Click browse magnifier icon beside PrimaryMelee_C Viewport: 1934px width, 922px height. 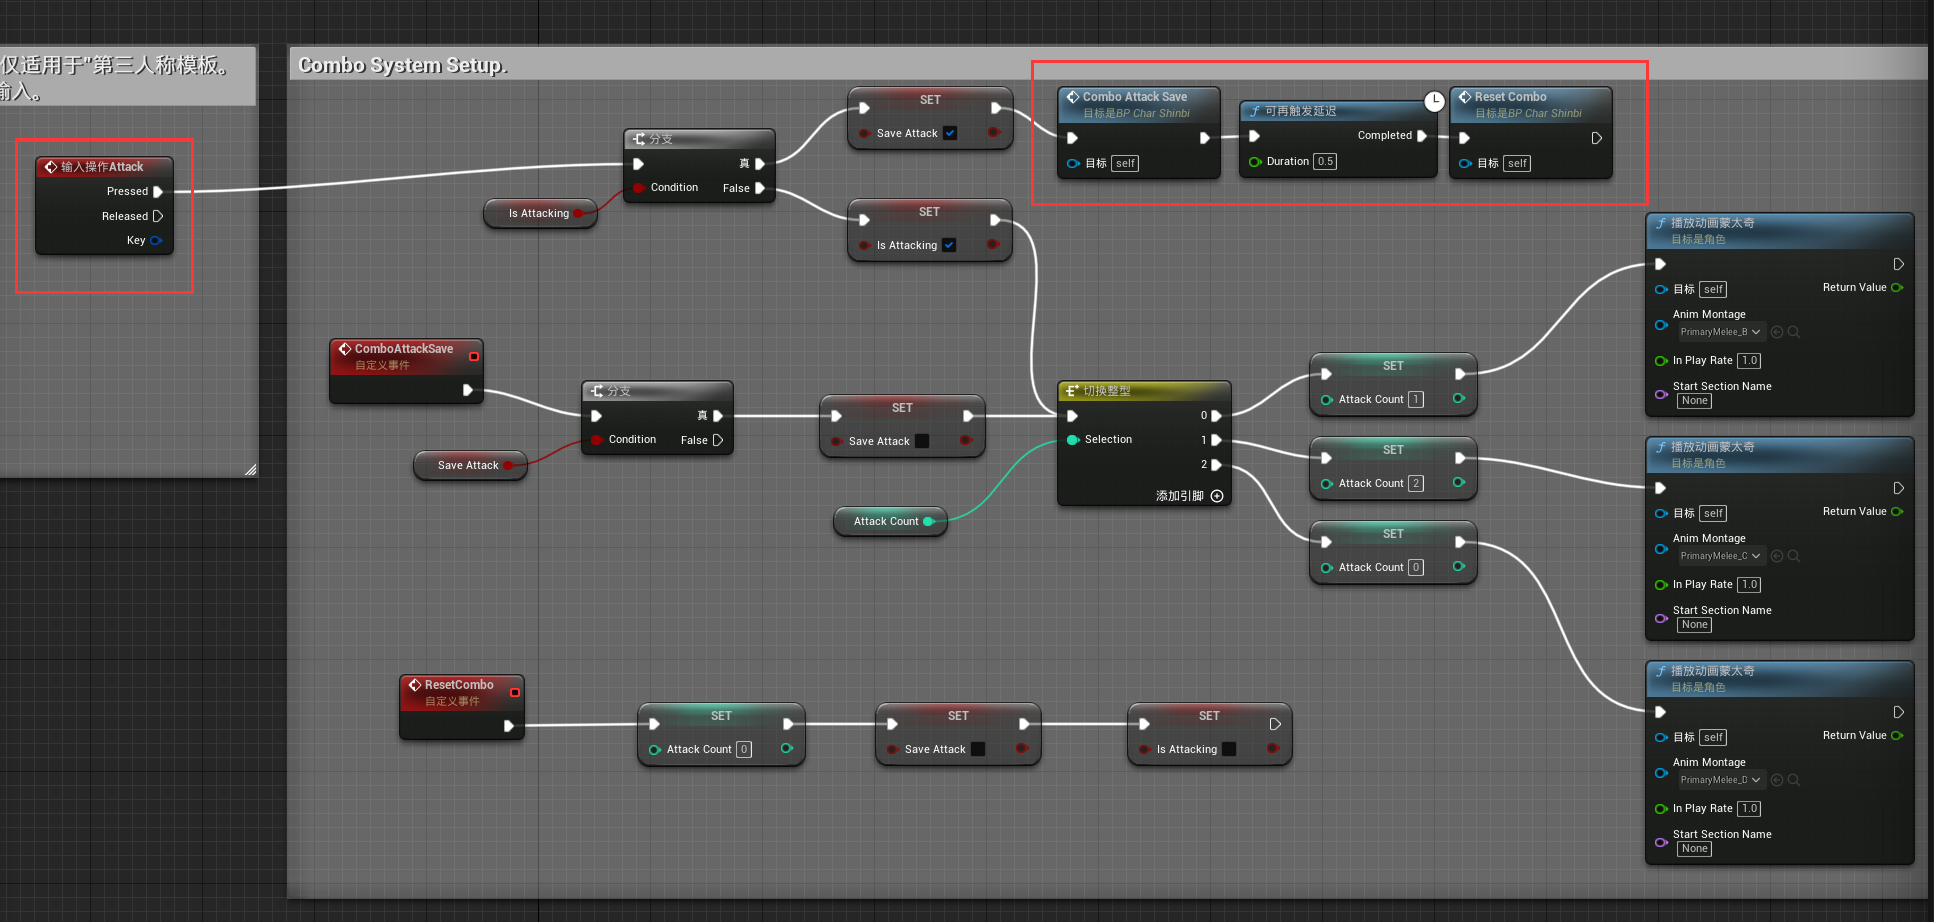click(1794, 556)
